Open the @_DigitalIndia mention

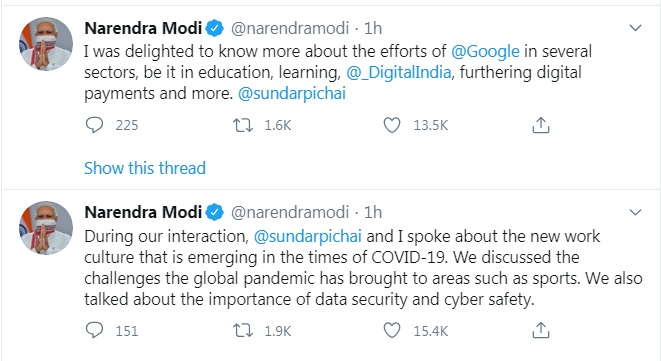399,73
